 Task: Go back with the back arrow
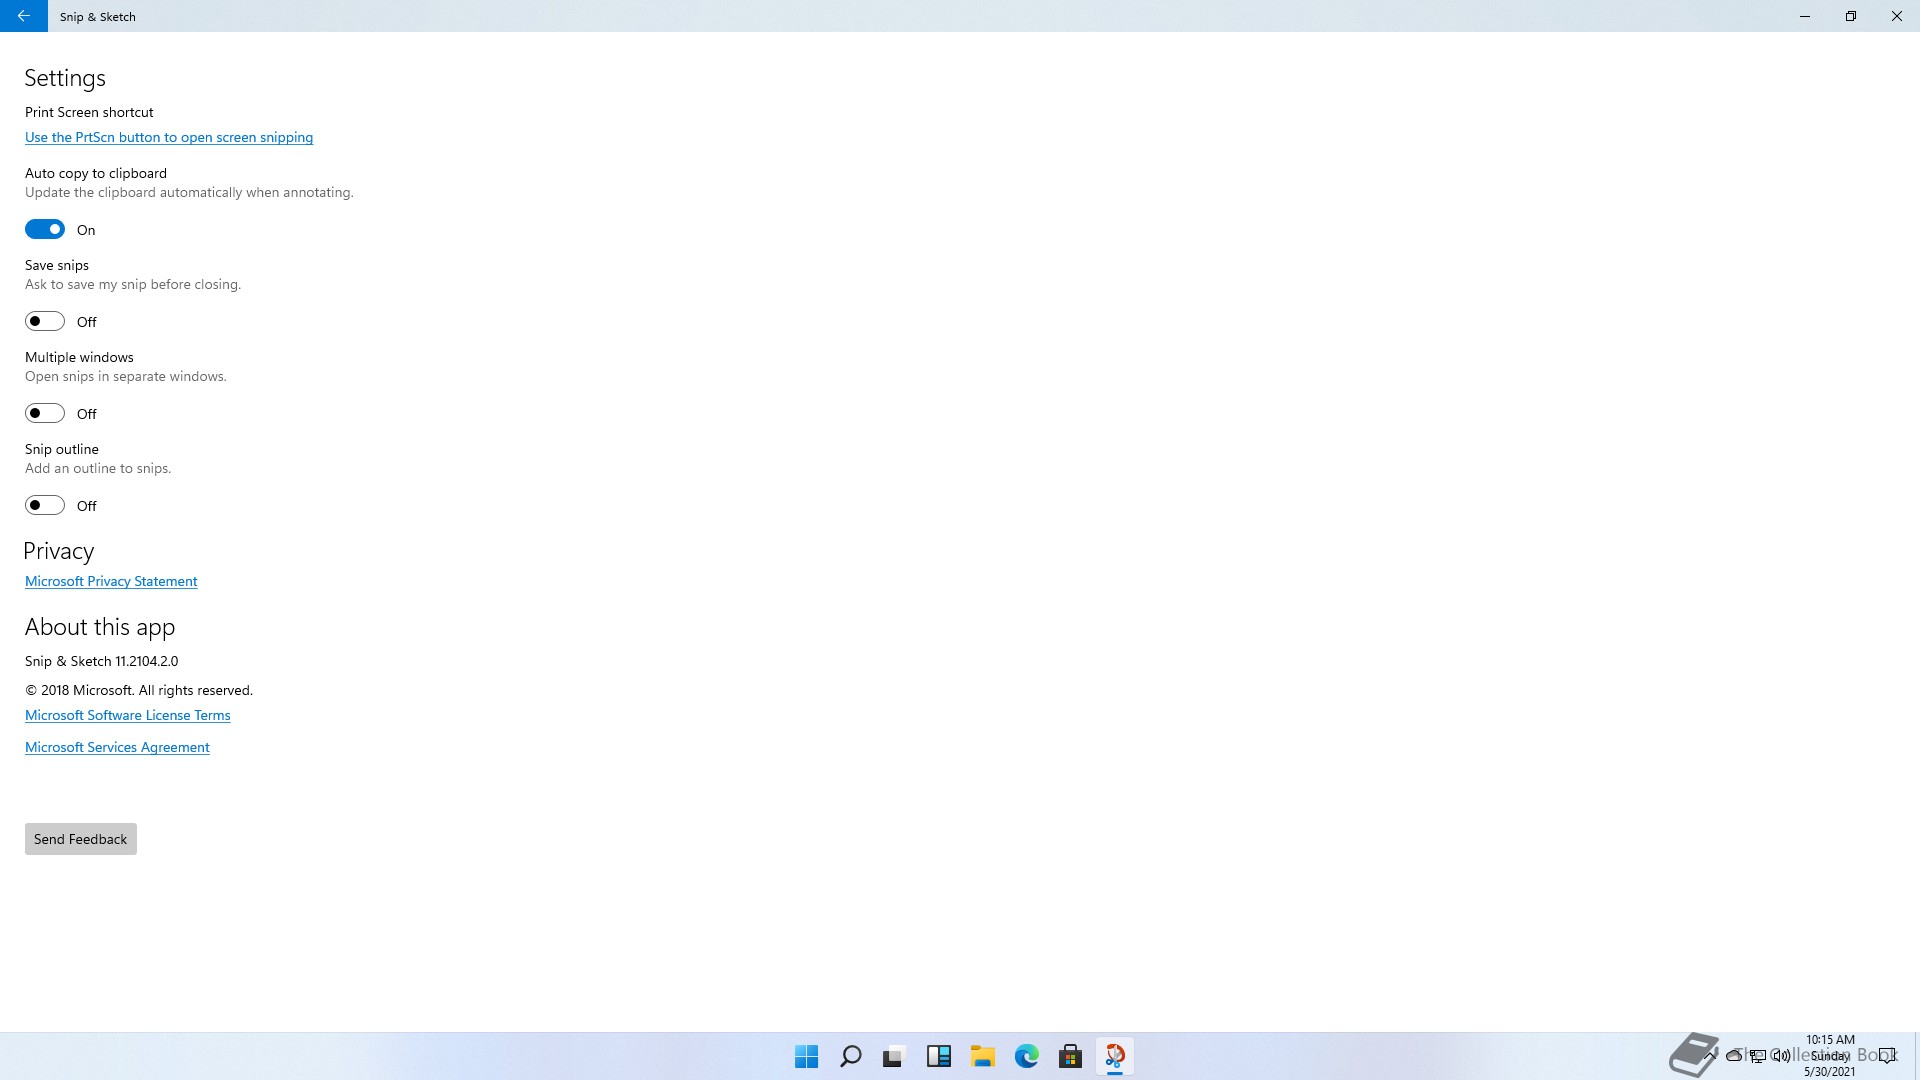pyautogui.click(x=23, y=16)
